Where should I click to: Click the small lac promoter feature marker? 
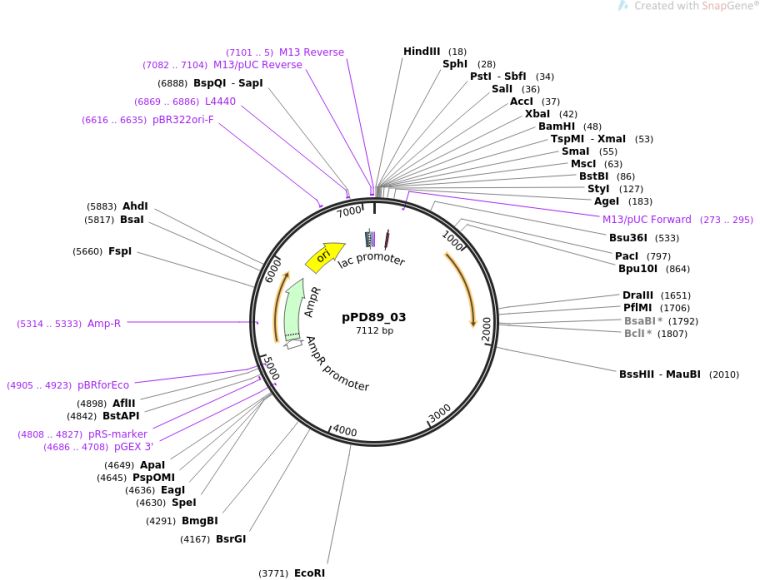coord(371,239)
